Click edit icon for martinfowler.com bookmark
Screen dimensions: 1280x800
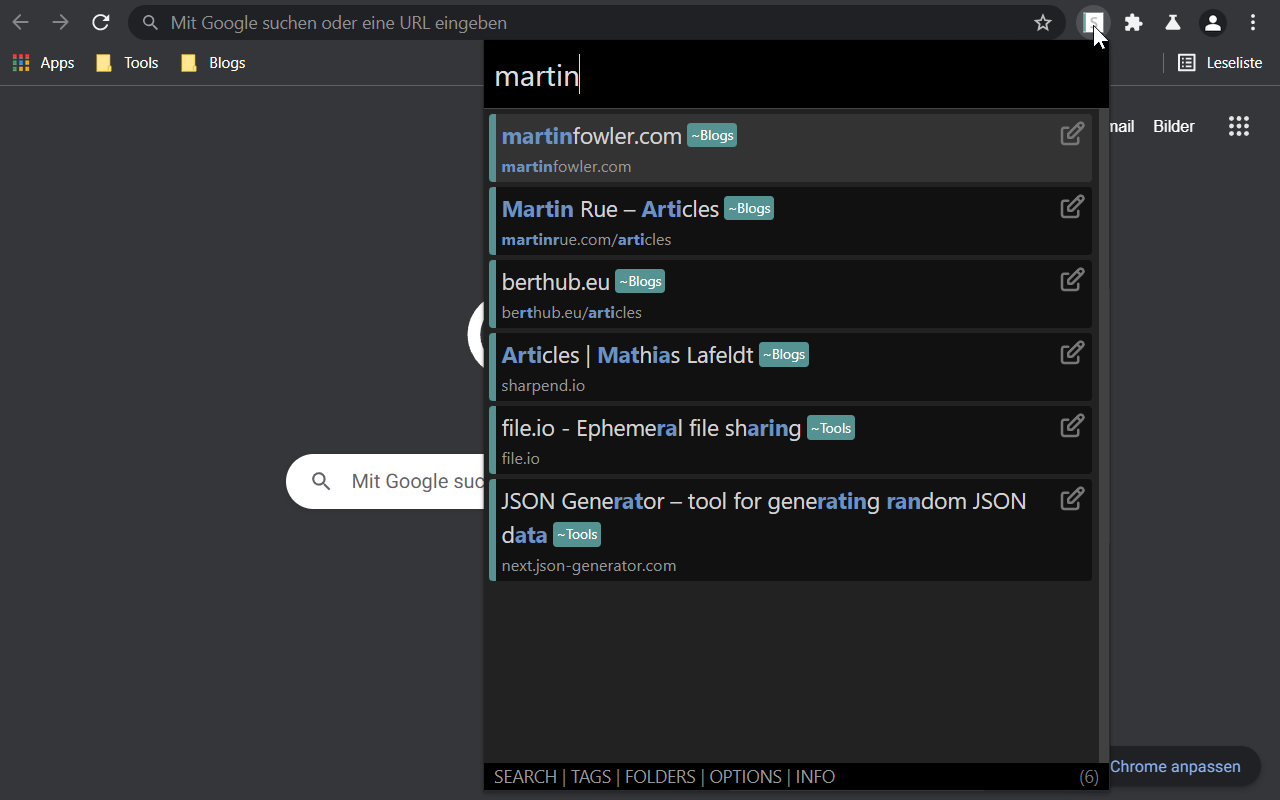coord(1072,134)
